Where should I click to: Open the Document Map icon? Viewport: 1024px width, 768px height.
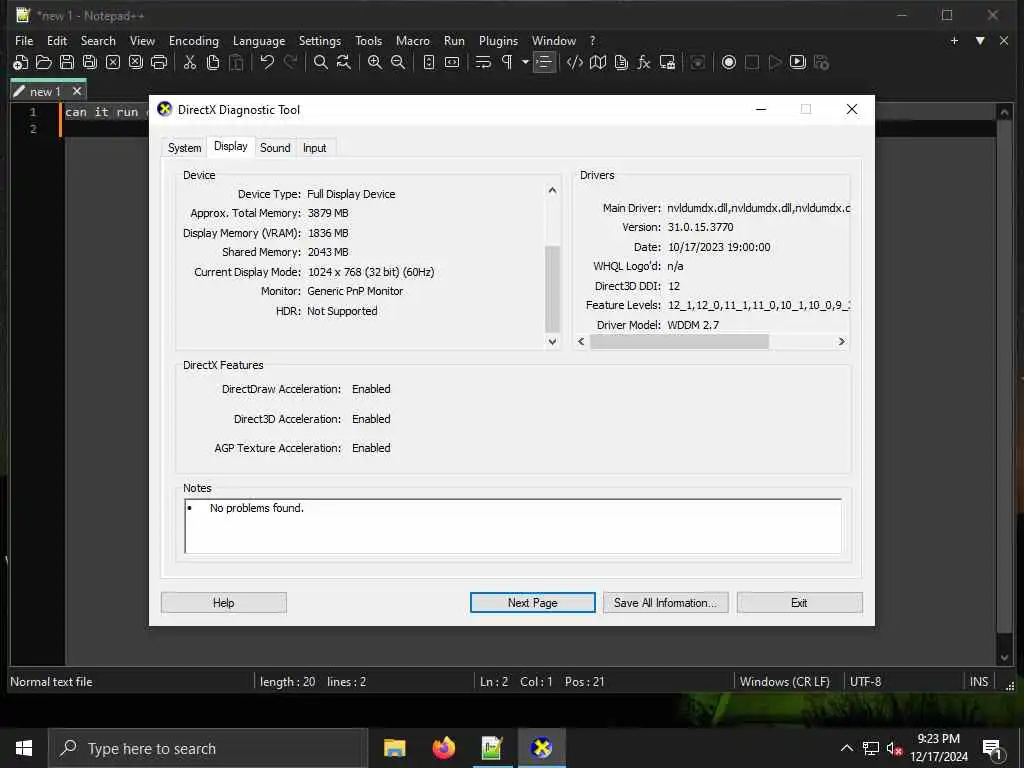[x=598, y=63]
